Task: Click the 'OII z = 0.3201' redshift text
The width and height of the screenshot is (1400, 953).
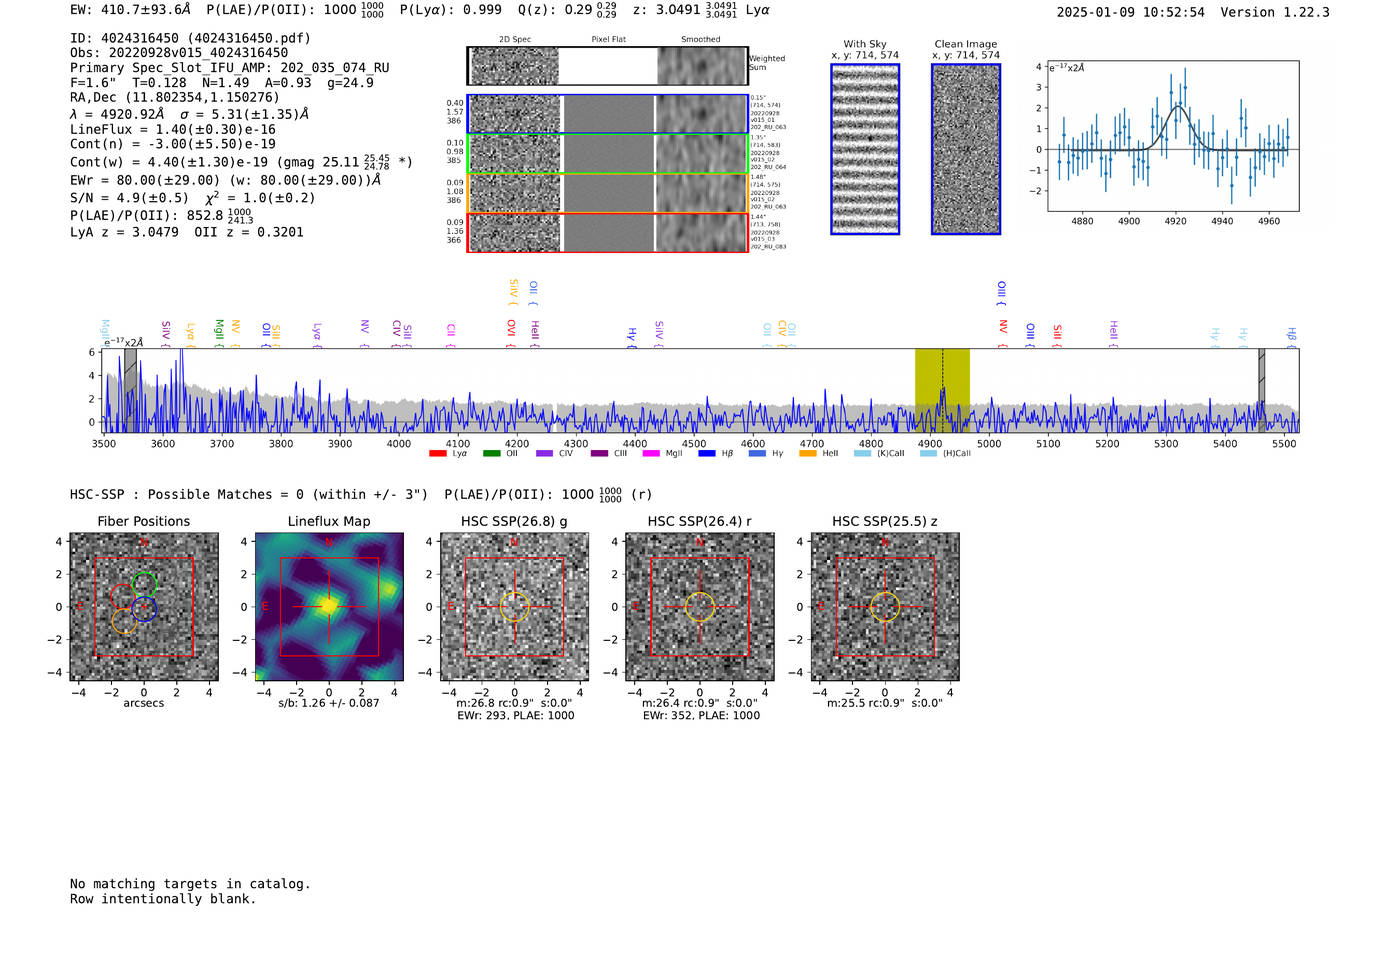Action: [249, 232]
